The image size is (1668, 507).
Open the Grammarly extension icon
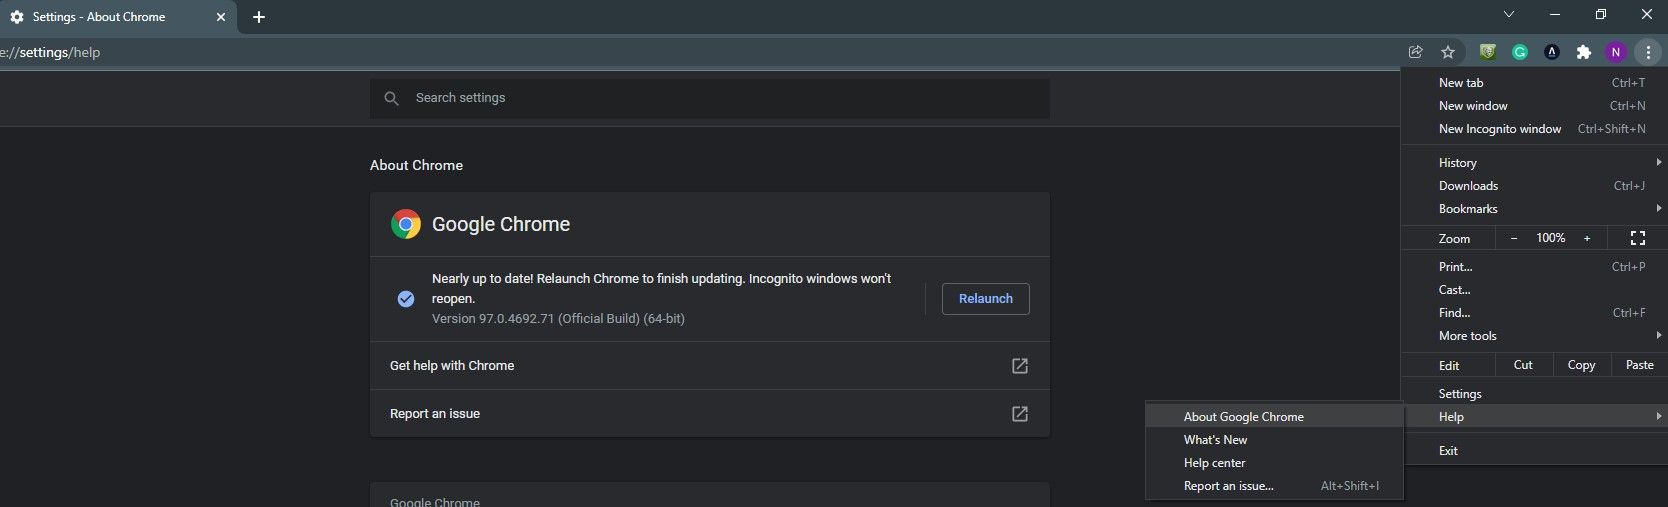[x=1520, y=52]
